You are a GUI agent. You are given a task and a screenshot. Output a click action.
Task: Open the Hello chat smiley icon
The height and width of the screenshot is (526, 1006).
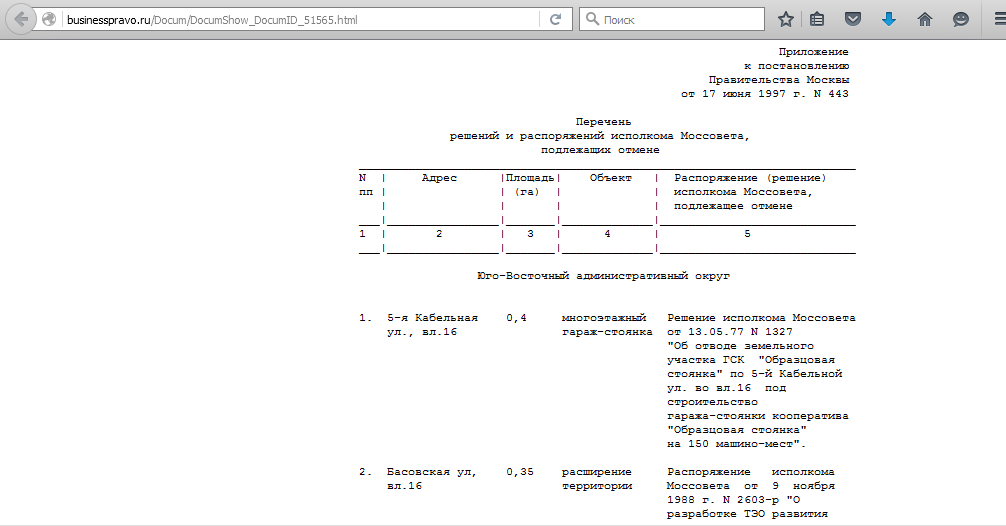[x=960, y=19]
